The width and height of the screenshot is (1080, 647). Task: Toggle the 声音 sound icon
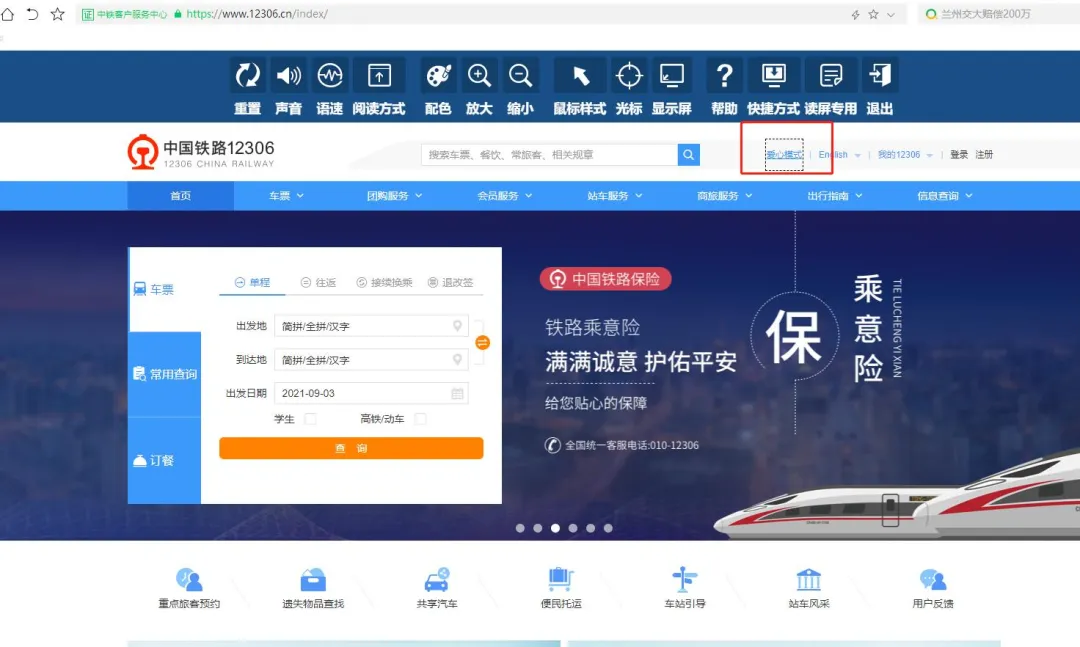[x=289, y=75]
